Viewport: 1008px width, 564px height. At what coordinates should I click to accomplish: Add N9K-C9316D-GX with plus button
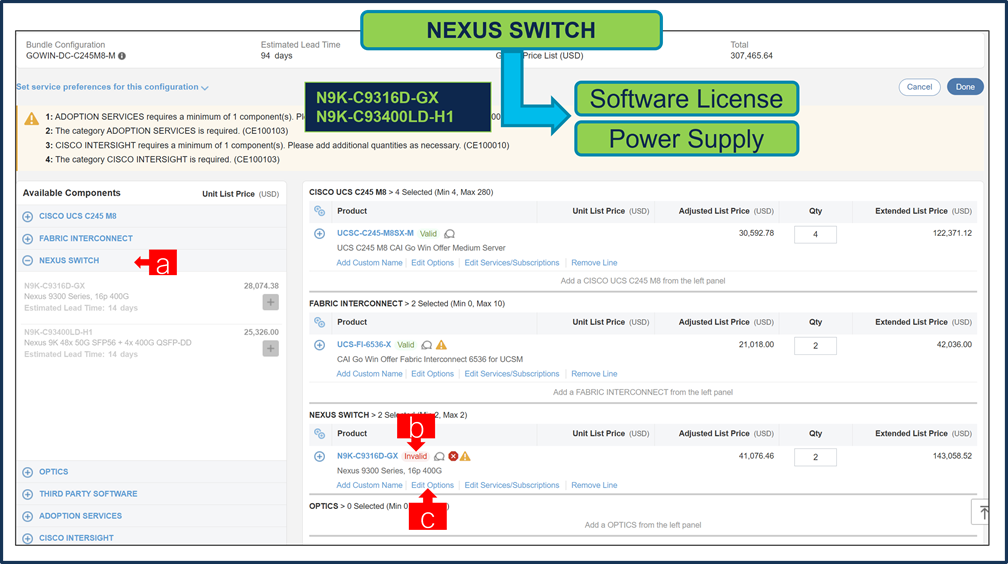271,302
